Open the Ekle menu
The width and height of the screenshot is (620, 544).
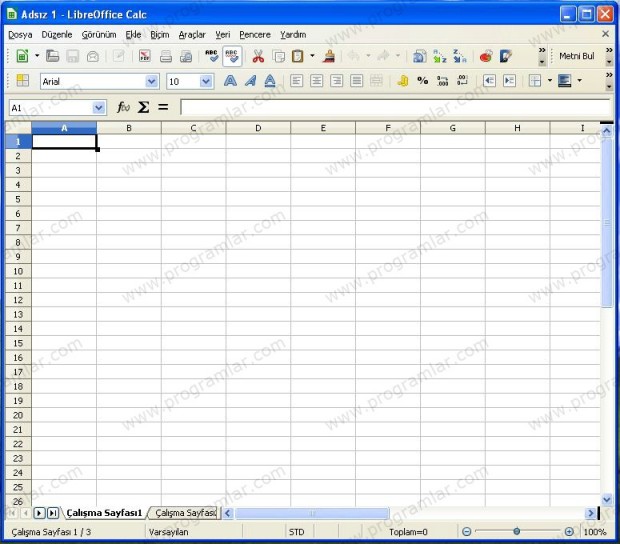[133, 35]
